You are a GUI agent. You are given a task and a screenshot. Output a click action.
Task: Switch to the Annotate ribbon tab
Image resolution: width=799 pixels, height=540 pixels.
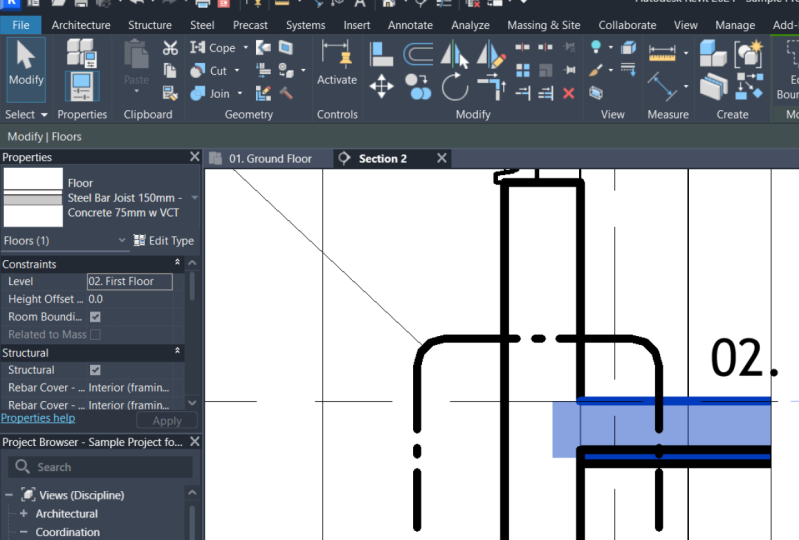coord(410,25)
